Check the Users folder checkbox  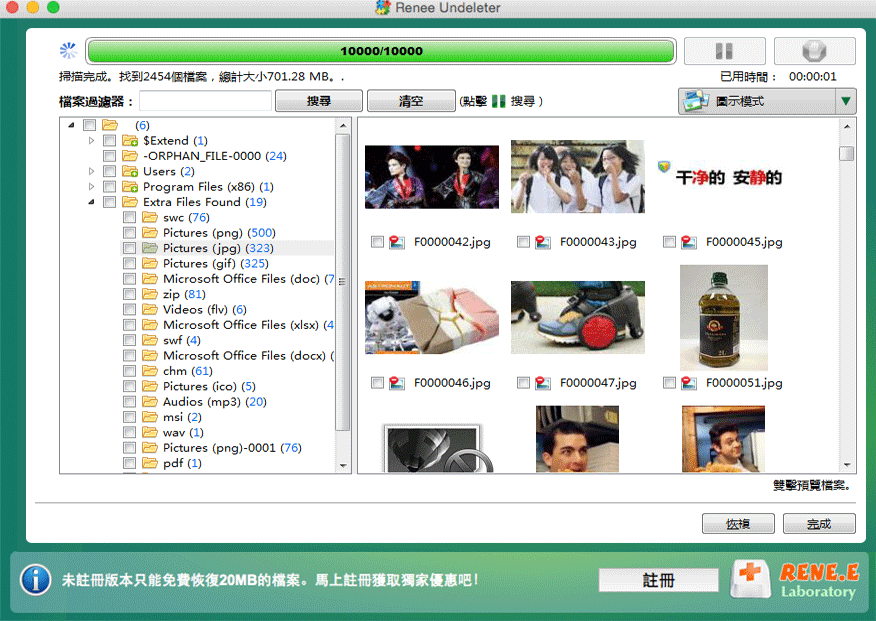(110, 171)
